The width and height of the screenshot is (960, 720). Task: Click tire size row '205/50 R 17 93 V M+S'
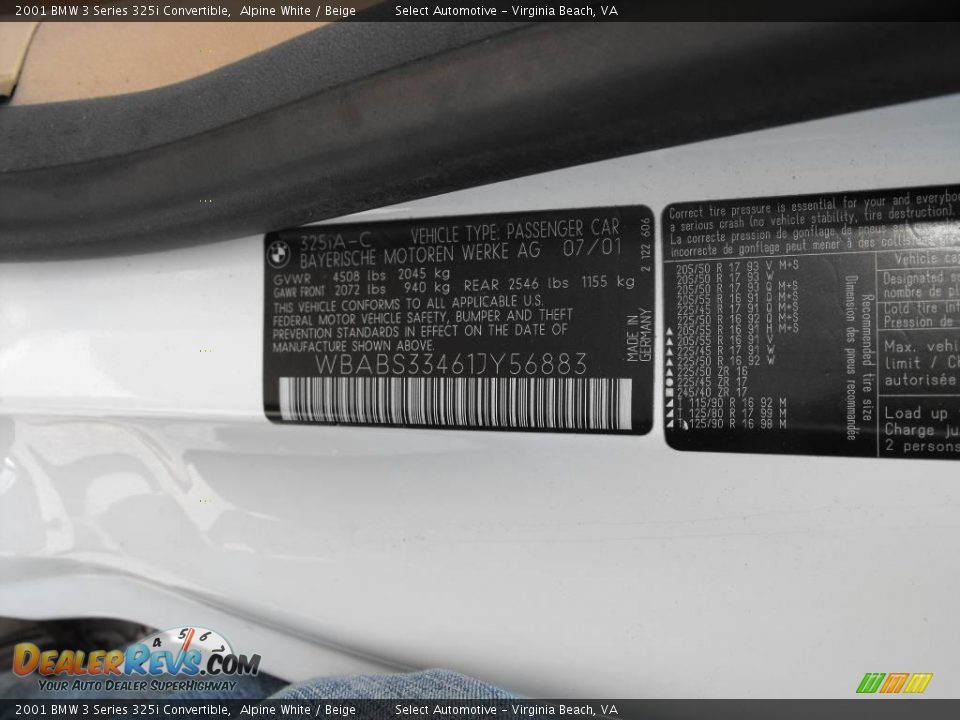pos(737,267)
